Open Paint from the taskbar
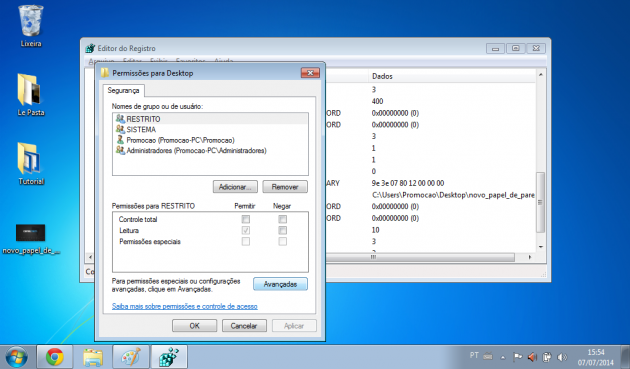 coord(131,357)
